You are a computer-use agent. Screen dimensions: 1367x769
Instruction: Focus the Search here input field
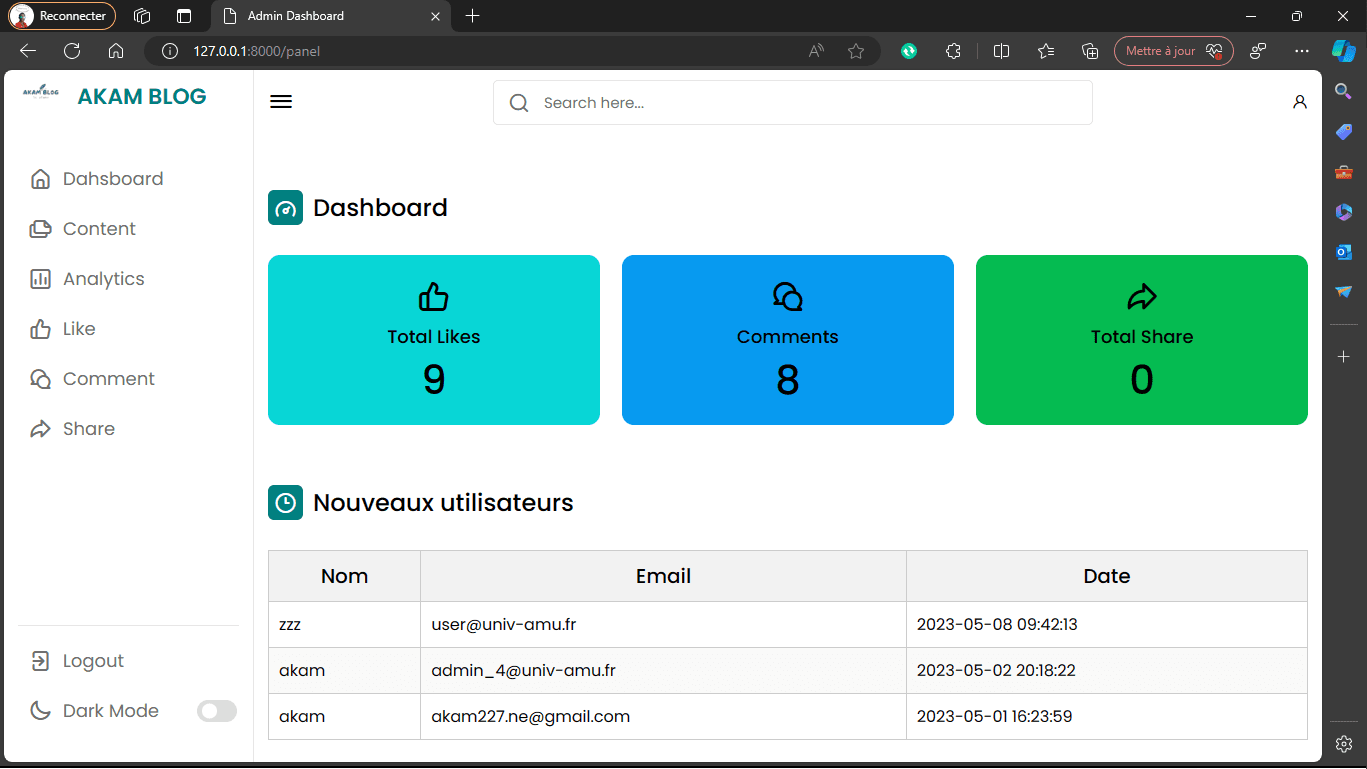(792, 103)
